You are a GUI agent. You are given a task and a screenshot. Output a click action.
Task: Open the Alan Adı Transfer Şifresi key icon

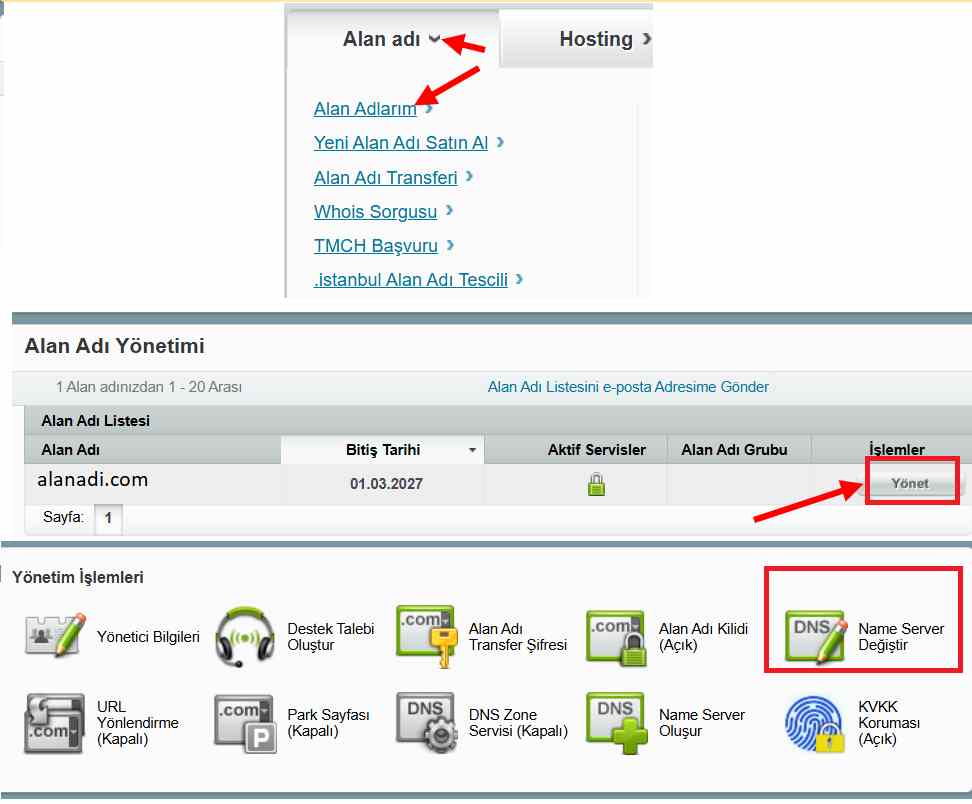(426, 637)
